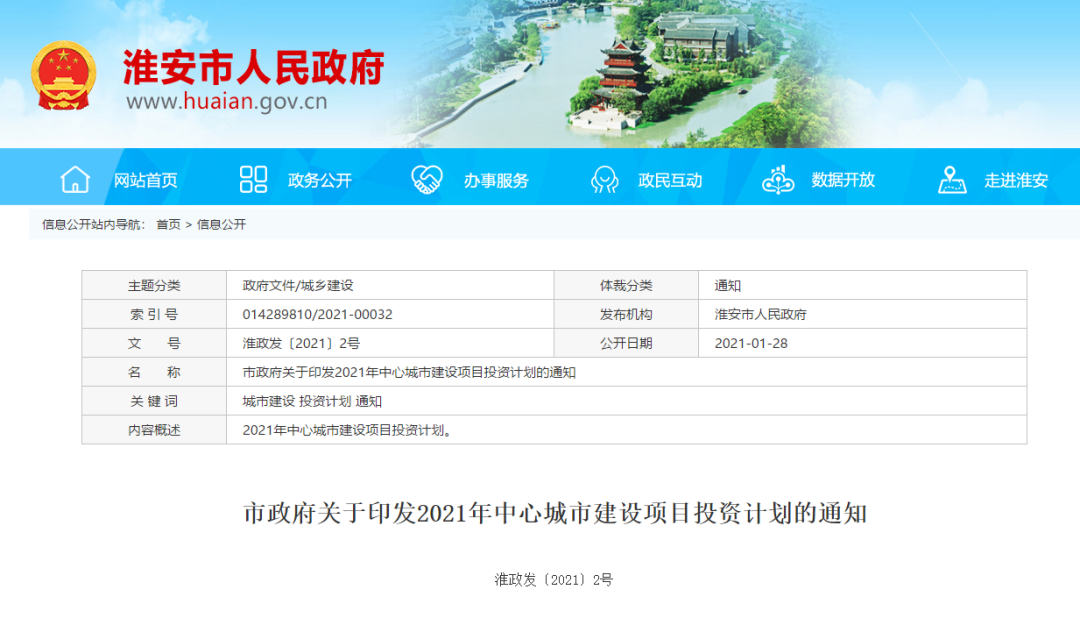
Task: Click the 主题分类 label cell
Action: pyautogui.click(x=154, y=285)
